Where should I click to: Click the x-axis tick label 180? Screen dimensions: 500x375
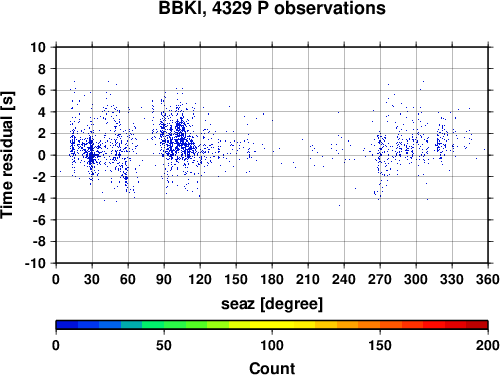[x=272, y=279]
